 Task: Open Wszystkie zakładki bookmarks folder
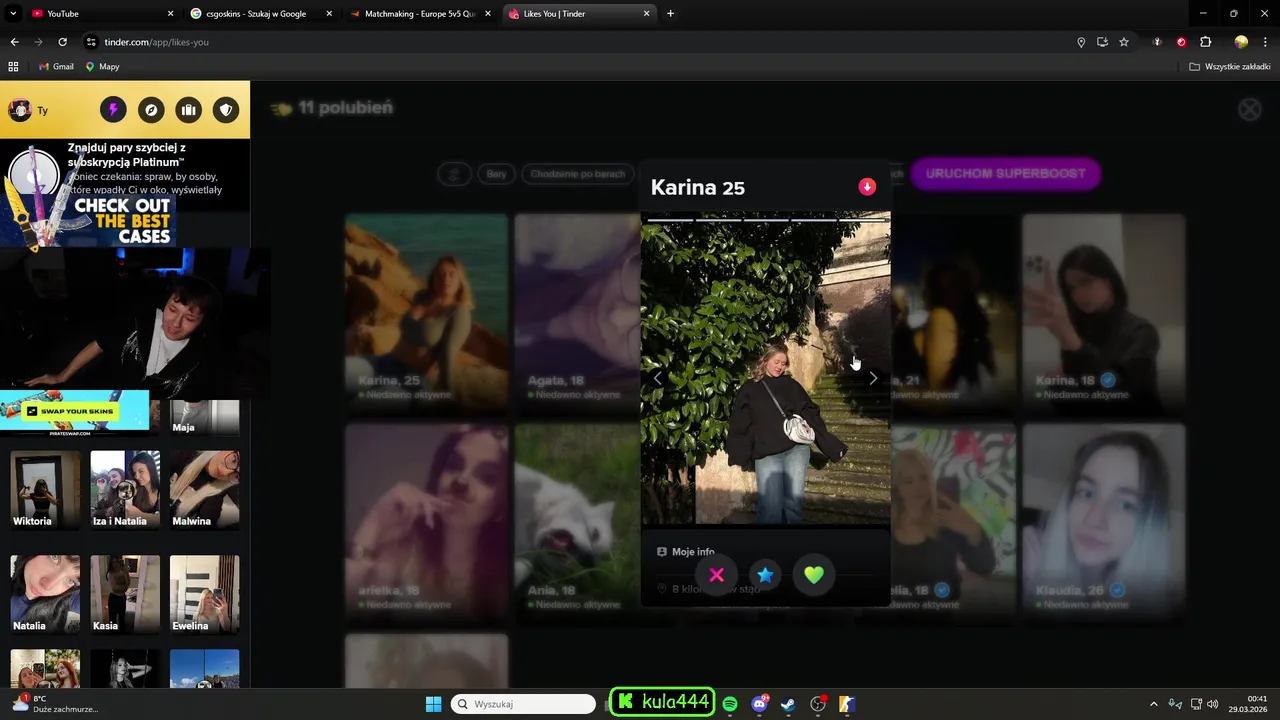point(1230,66)
